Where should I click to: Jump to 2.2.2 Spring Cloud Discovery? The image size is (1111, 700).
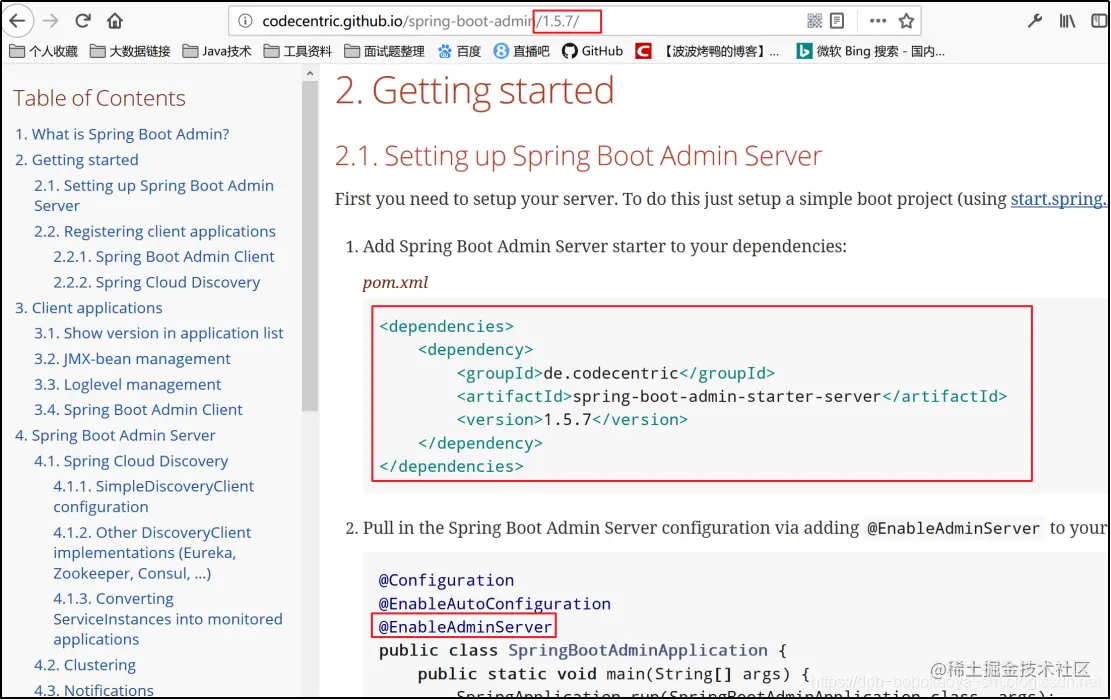click(x=157, y=282)
